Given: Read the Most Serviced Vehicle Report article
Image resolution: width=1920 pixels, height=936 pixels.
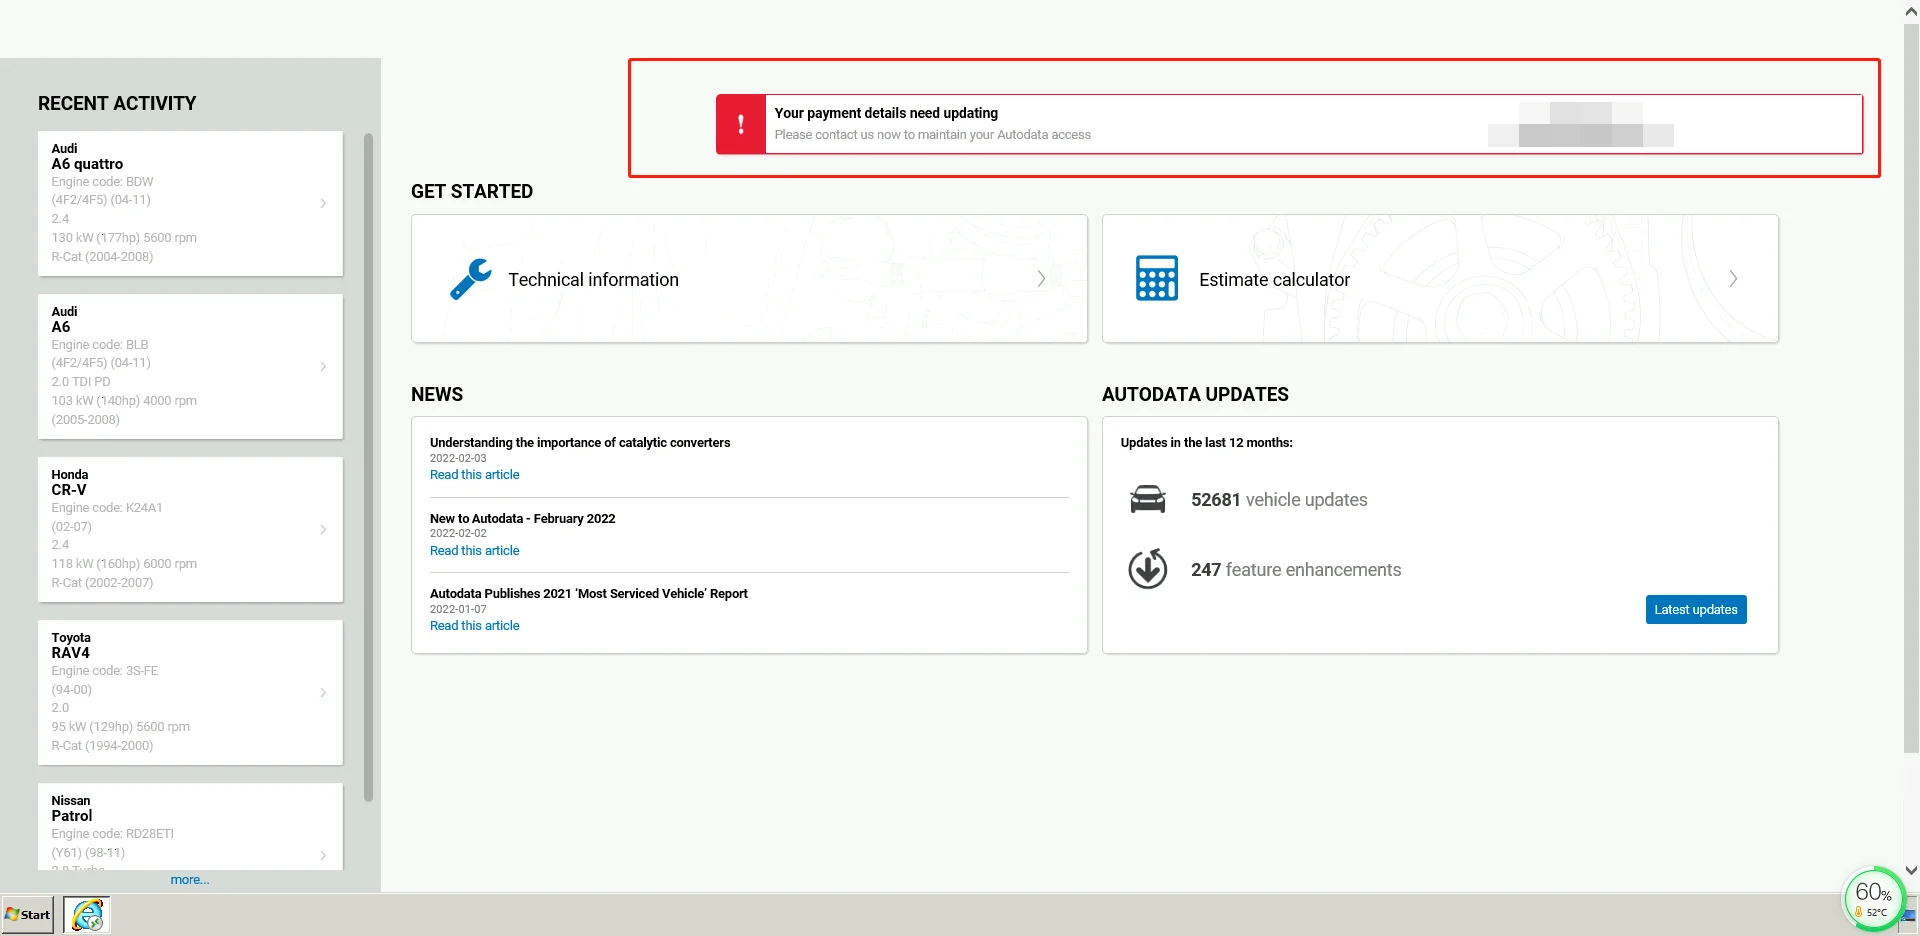Looking at the screenshot, I should click(475, 626).
